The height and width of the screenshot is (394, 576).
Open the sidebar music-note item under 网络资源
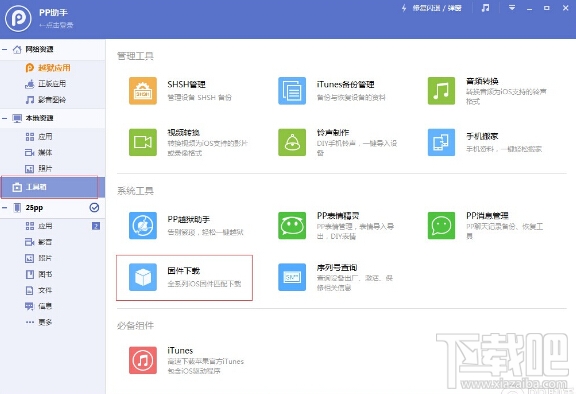coord(46,100)
